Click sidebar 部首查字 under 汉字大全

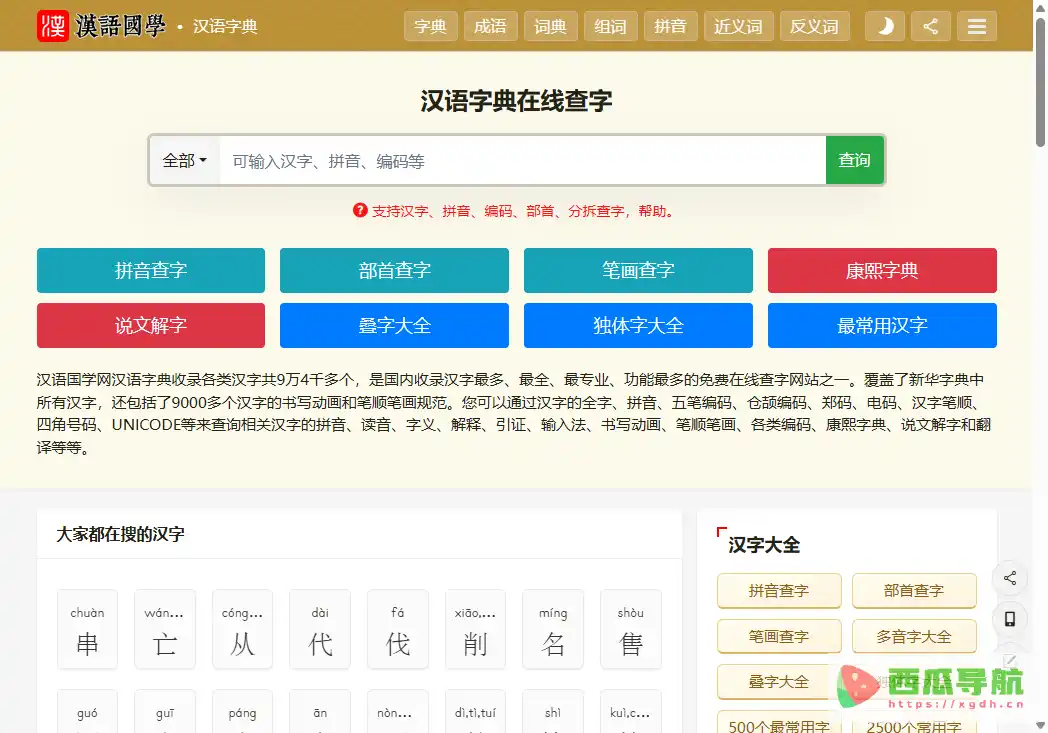(x=914, y=591)
